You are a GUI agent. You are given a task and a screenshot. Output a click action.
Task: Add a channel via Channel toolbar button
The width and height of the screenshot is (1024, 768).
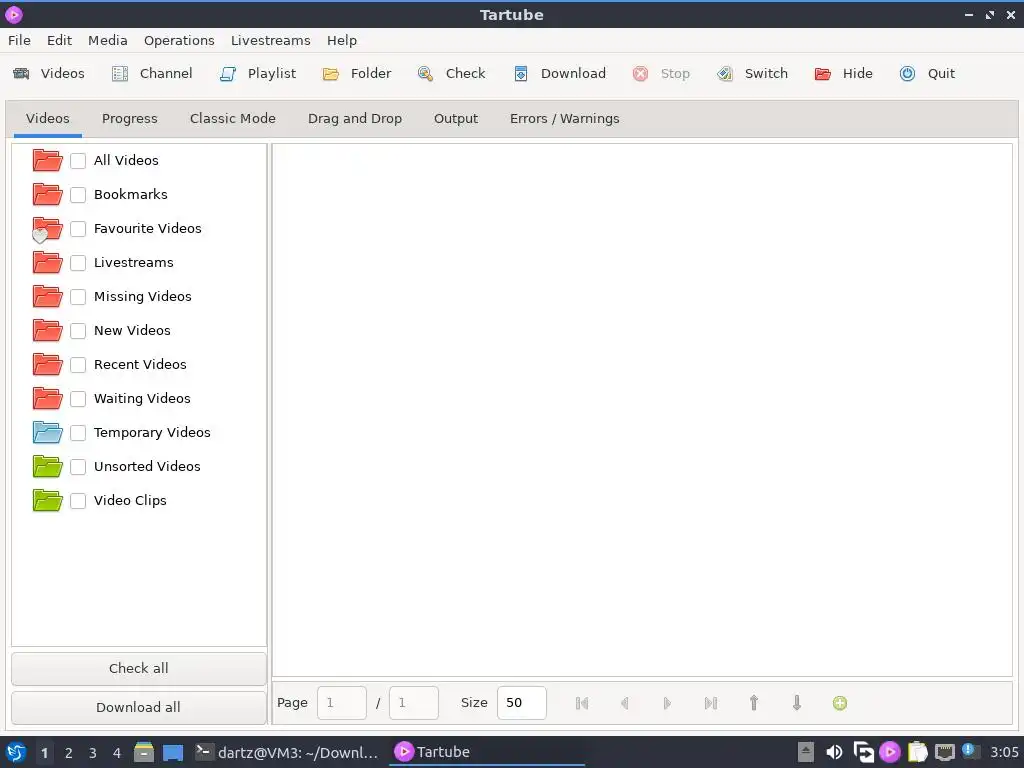click(152, 73)
